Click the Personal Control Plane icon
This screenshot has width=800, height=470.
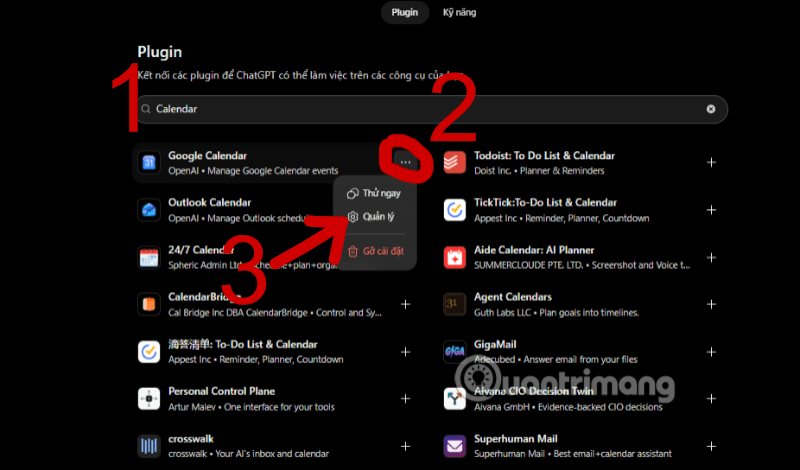(x=149, y=399)
